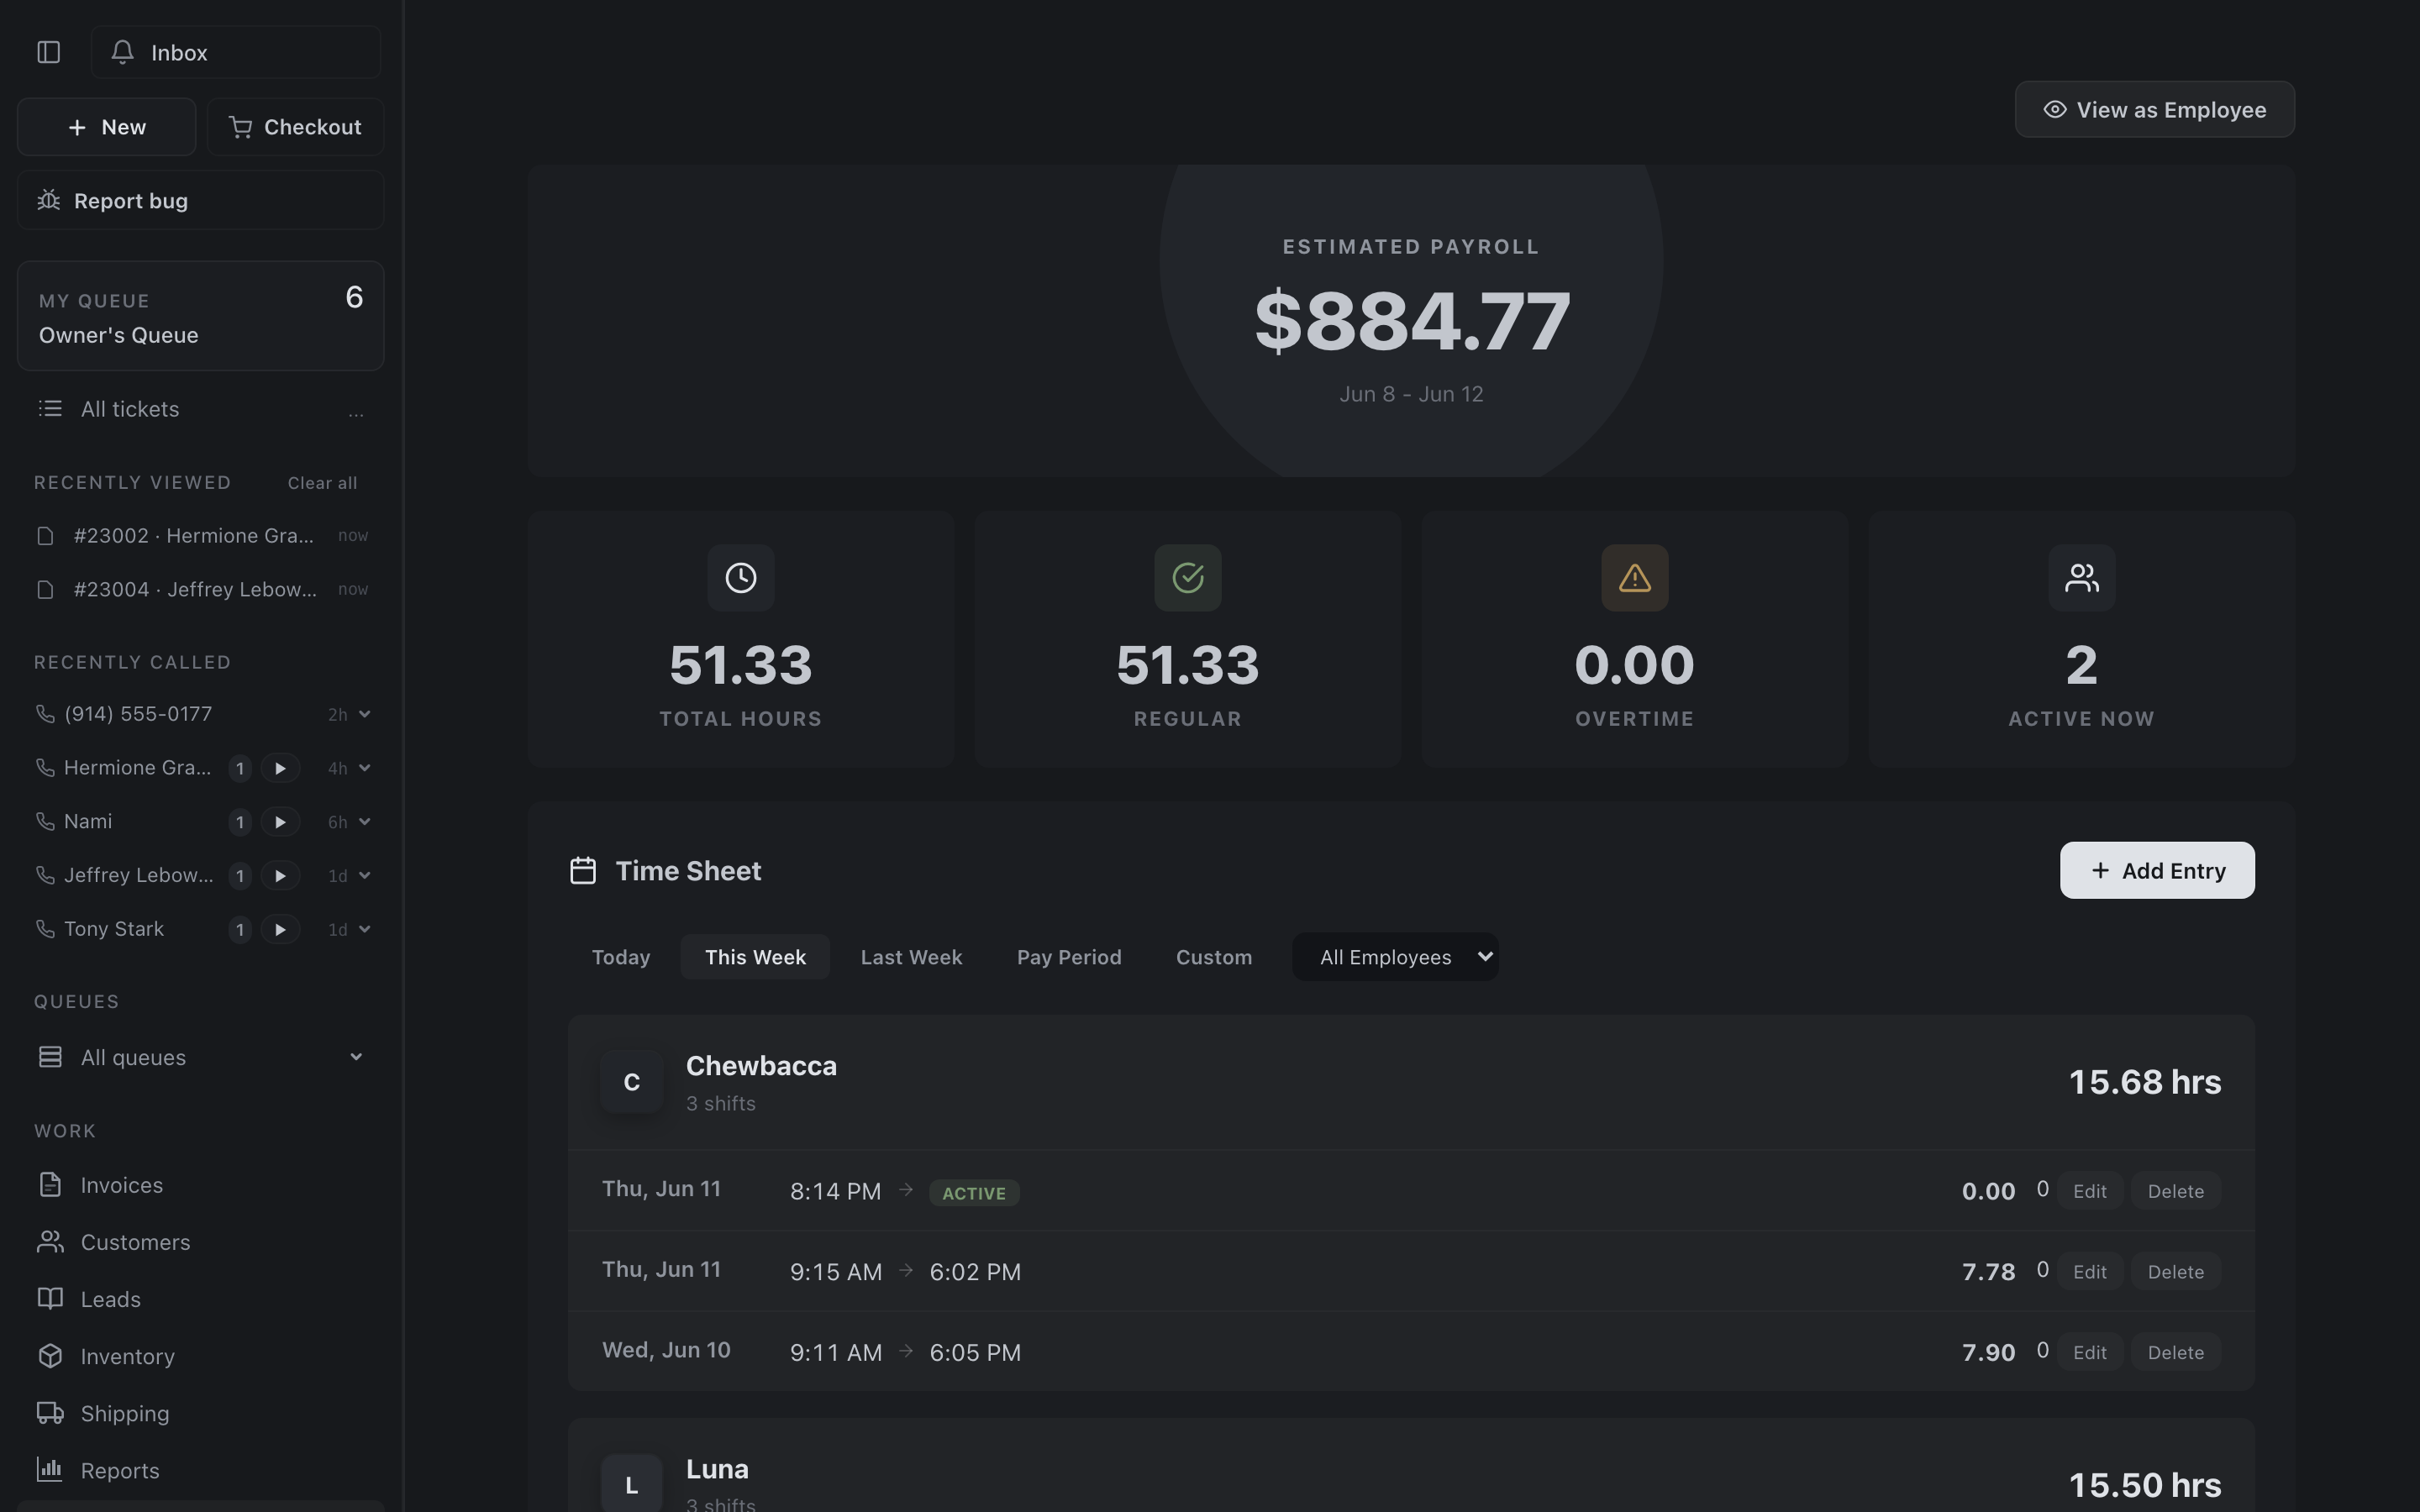Image resolution: width=2420 pixels, height=1512 pixels.
Task: Edit the 9:15 AM Thursday shift
Action: click(2089, 1272)
